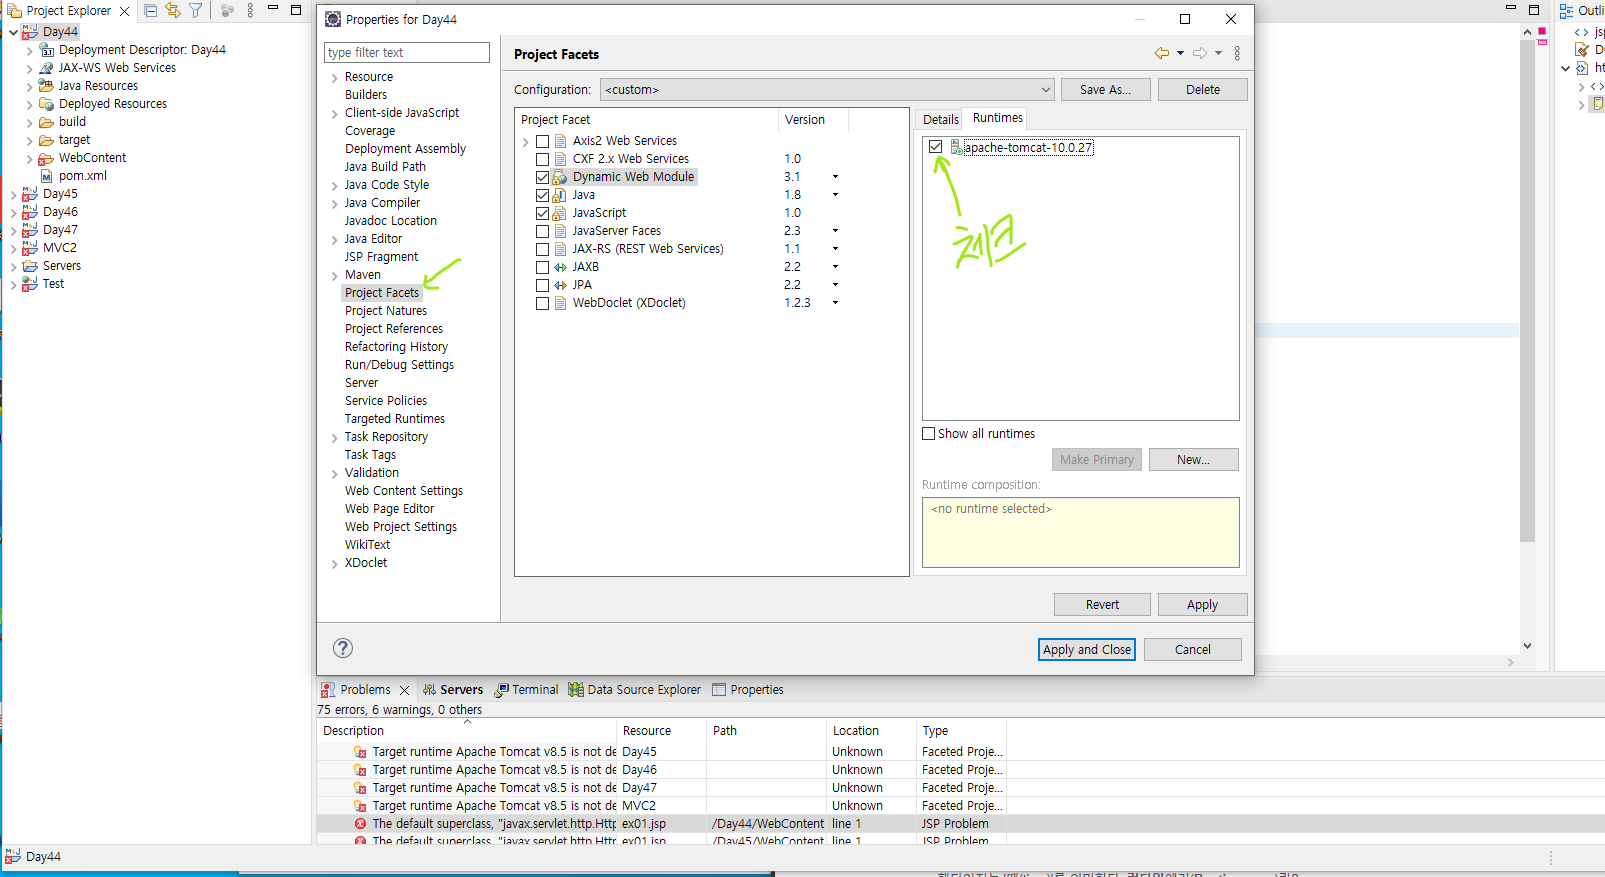This screenshot has height=877, width=1605.
Task: Minimize the Project Explorer view
Action: click(273, 9)
